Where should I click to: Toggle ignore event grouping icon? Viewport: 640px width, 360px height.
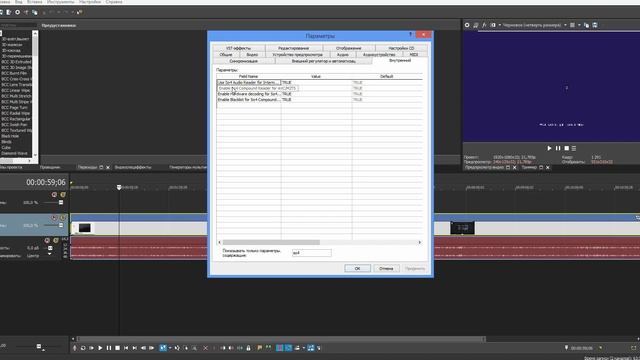[x=318, y=348]
